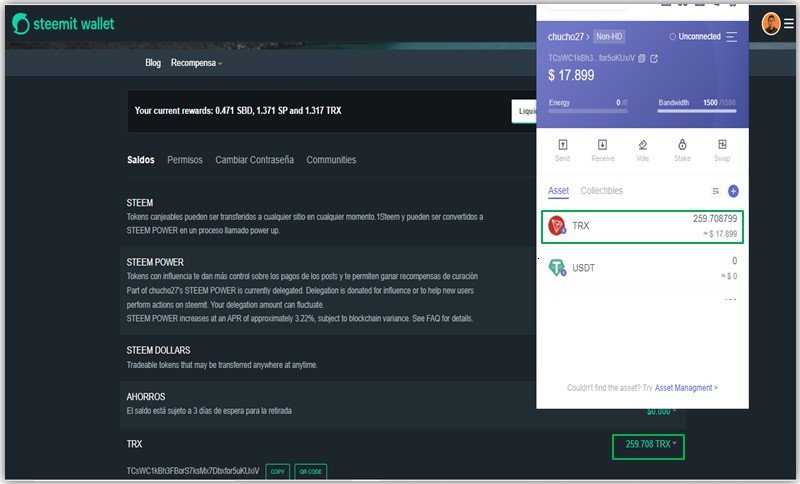Click the steemit wallet logo

(63, 23)
